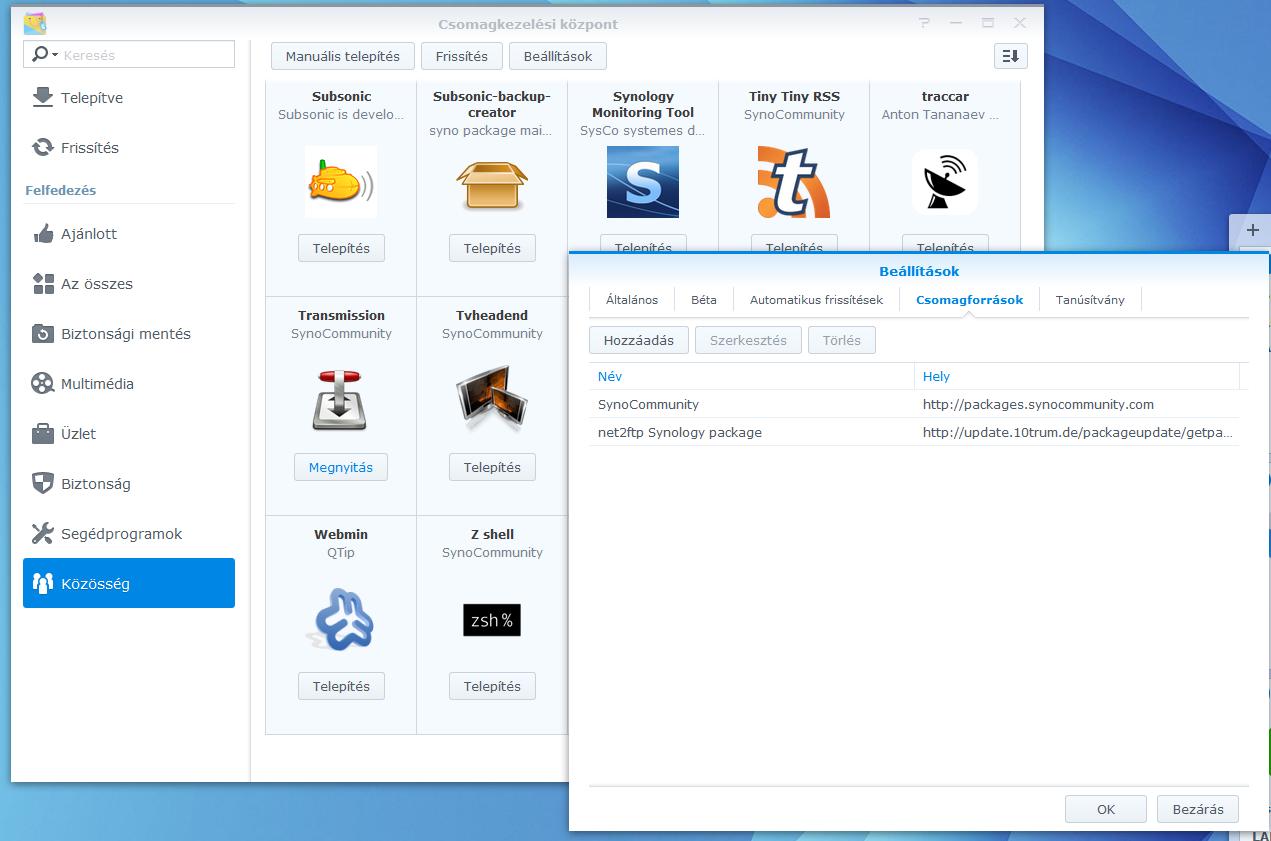Install Subsonic with Telepítés button
The width and height of the screenshot is (1271, 841).
(x=341, y=248)
